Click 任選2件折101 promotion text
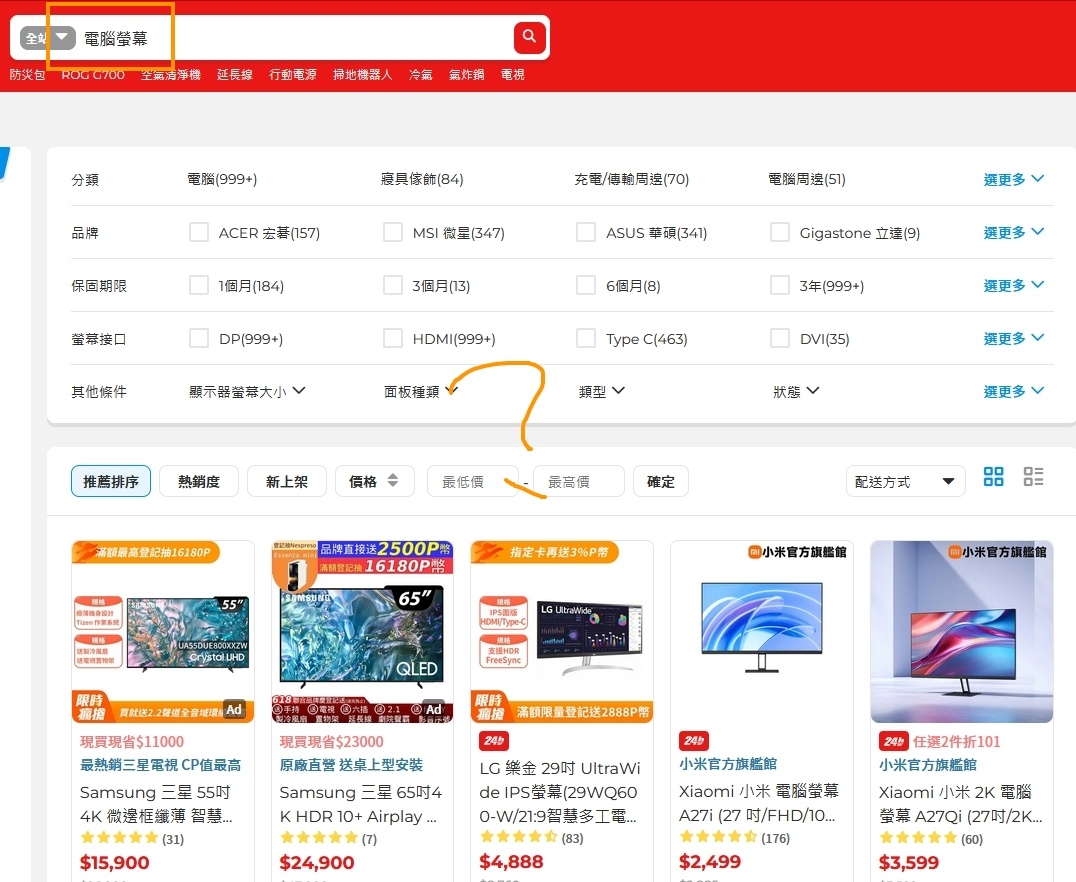 click(x=957, y=741)
